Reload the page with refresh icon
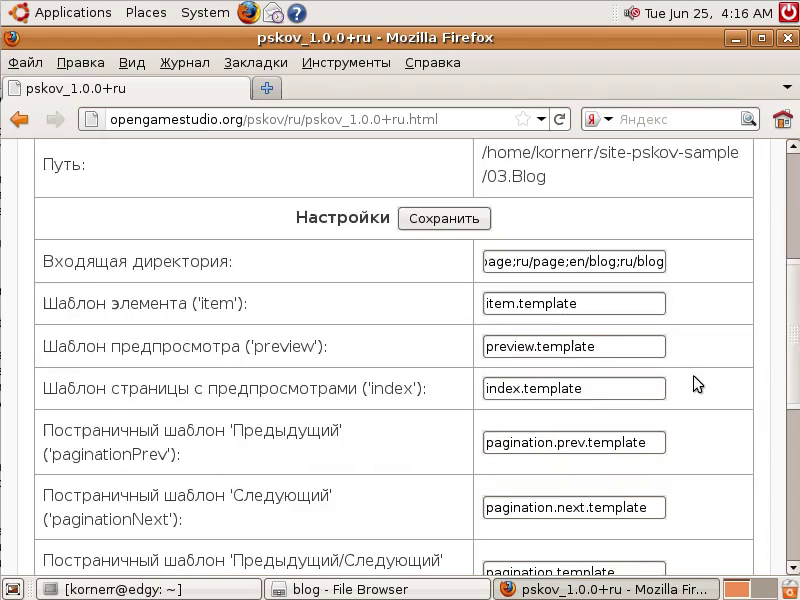The width and height of the screenshot is (800, 600). (560, 119)
